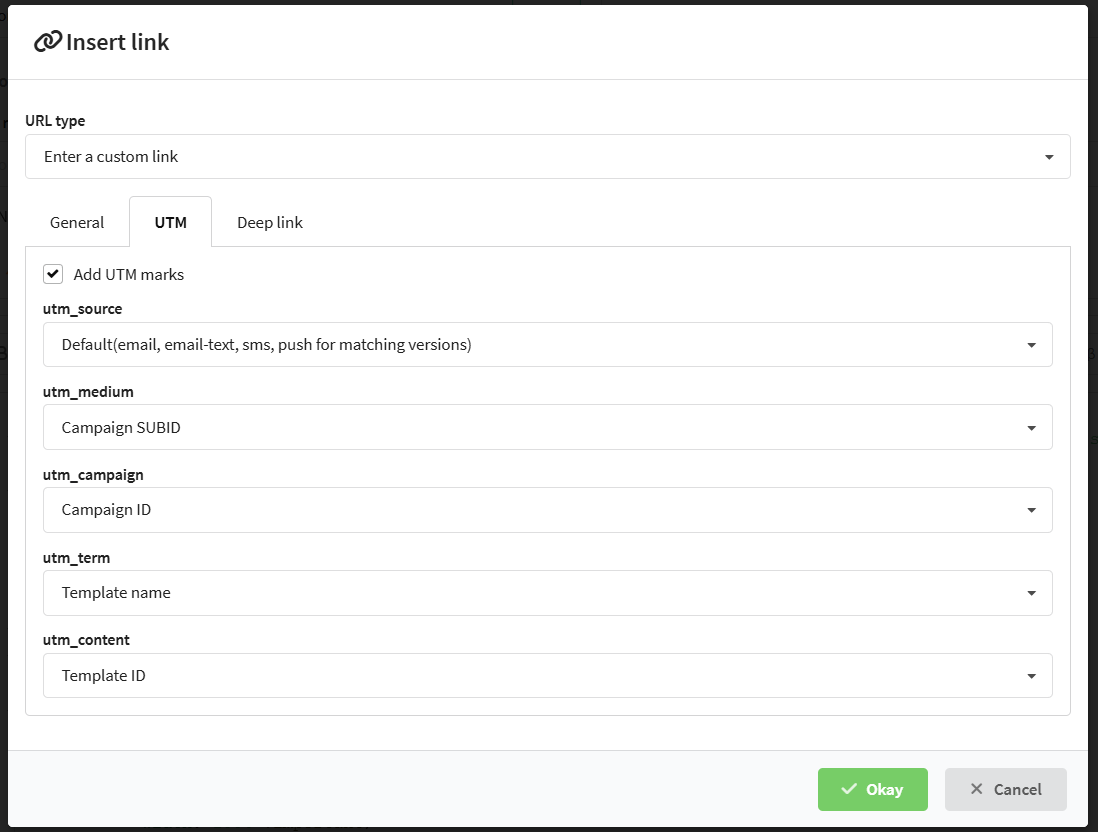The height and width of the screenshot is (832, 1098).
Task: Open the URL type dropdown arrow
Action: point(1049,157)
